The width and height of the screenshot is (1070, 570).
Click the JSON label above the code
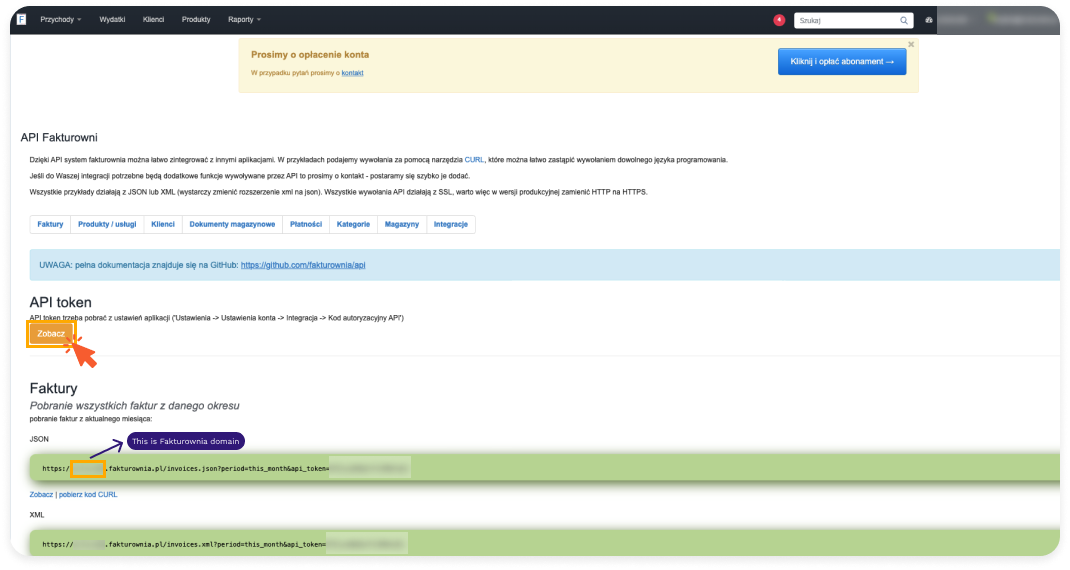click(39, 439)
